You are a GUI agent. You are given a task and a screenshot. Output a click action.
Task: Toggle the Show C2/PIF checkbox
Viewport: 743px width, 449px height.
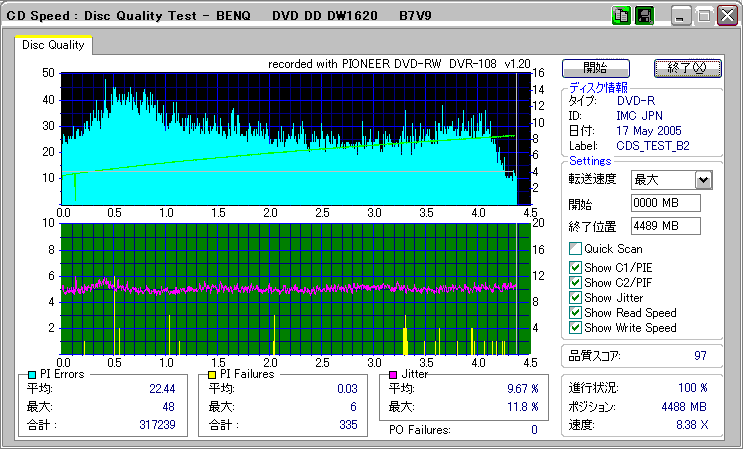click(575, 283)
